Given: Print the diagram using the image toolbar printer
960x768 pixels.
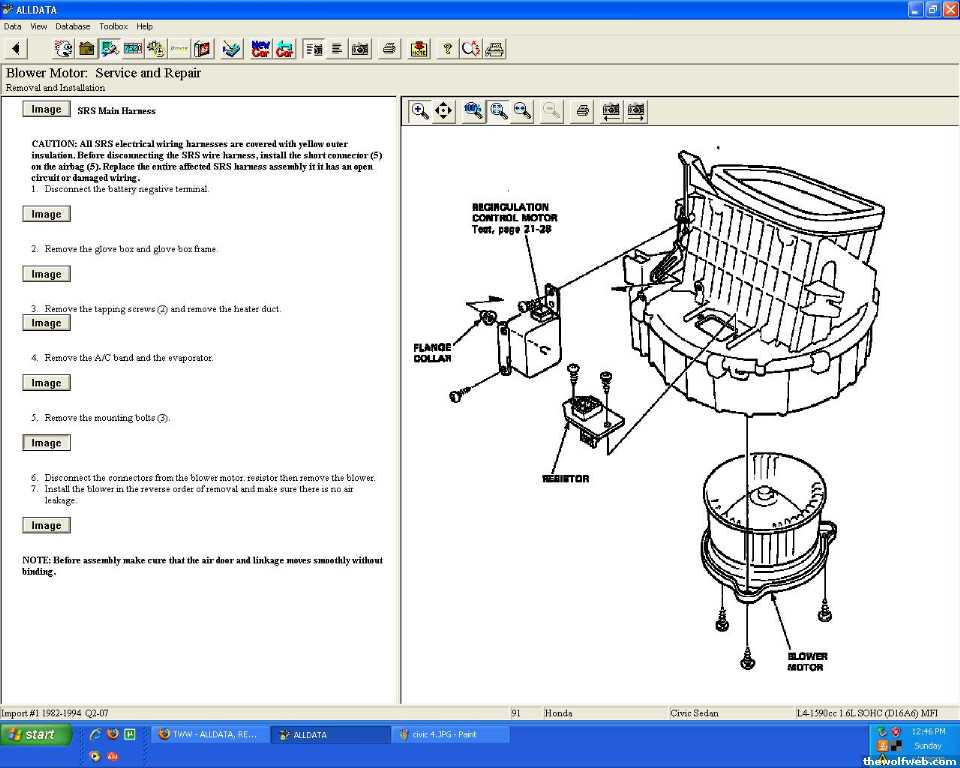Looking at the screenshot, I should [x=582, y=111].
